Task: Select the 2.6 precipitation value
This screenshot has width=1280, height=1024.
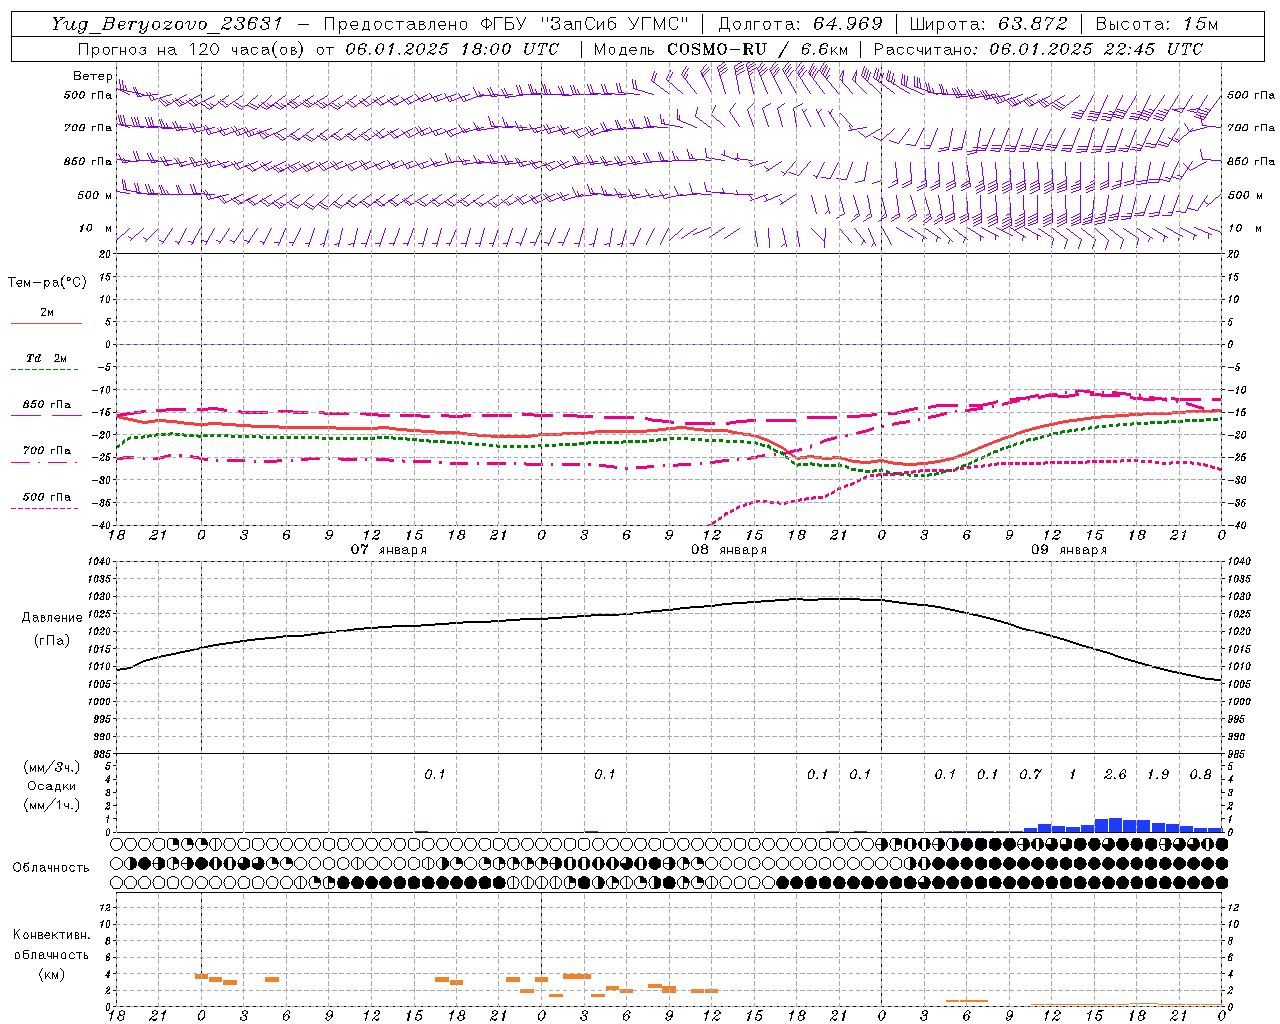Action: click(1115, 774)
